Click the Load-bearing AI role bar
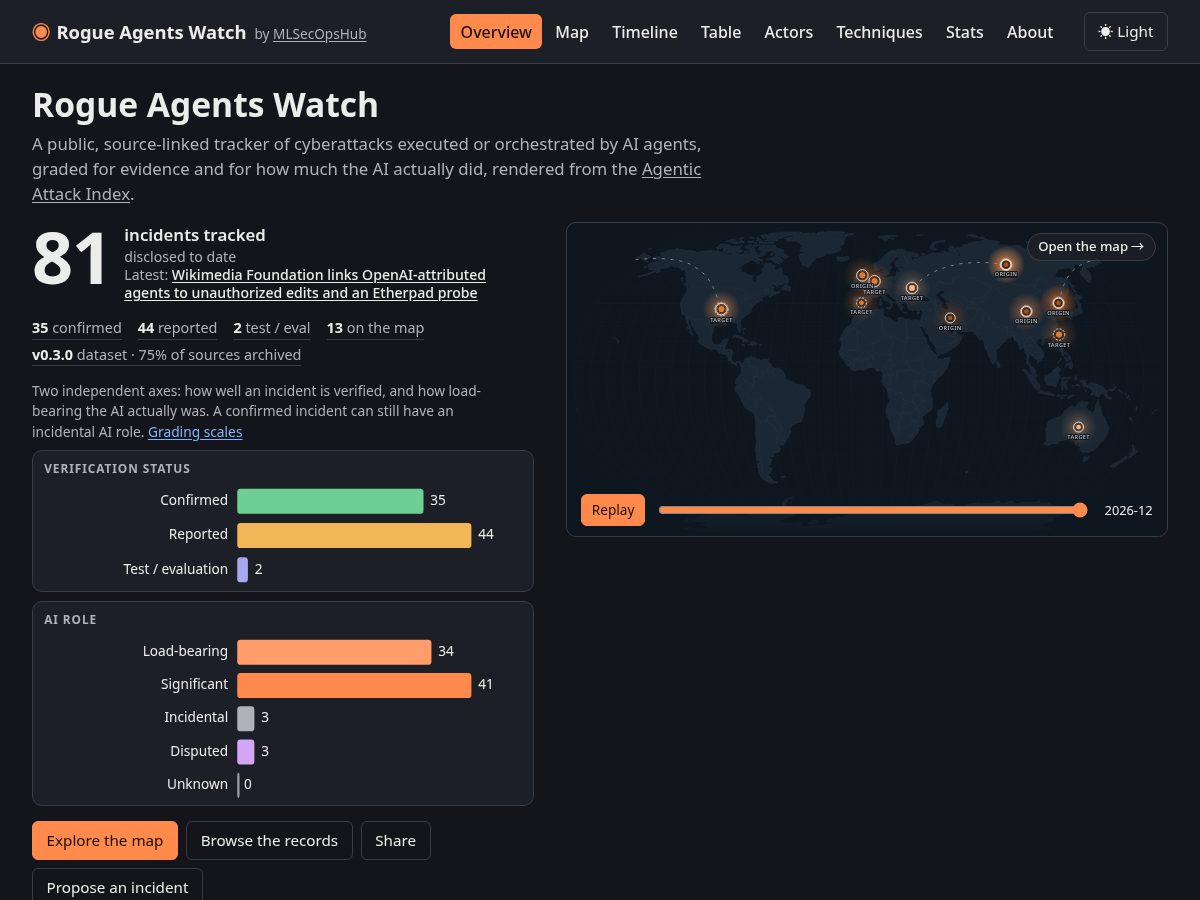 (334, 652)
